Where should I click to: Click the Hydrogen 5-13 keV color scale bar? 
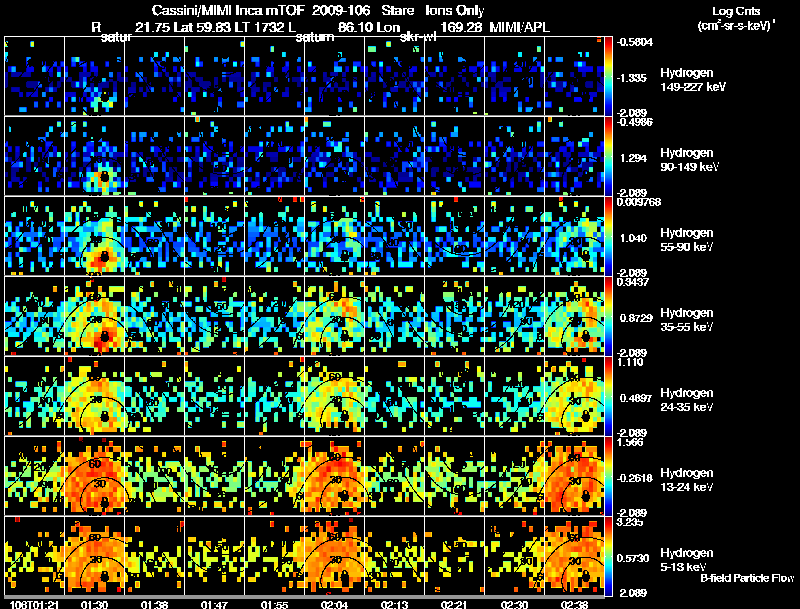pos(608,556)
